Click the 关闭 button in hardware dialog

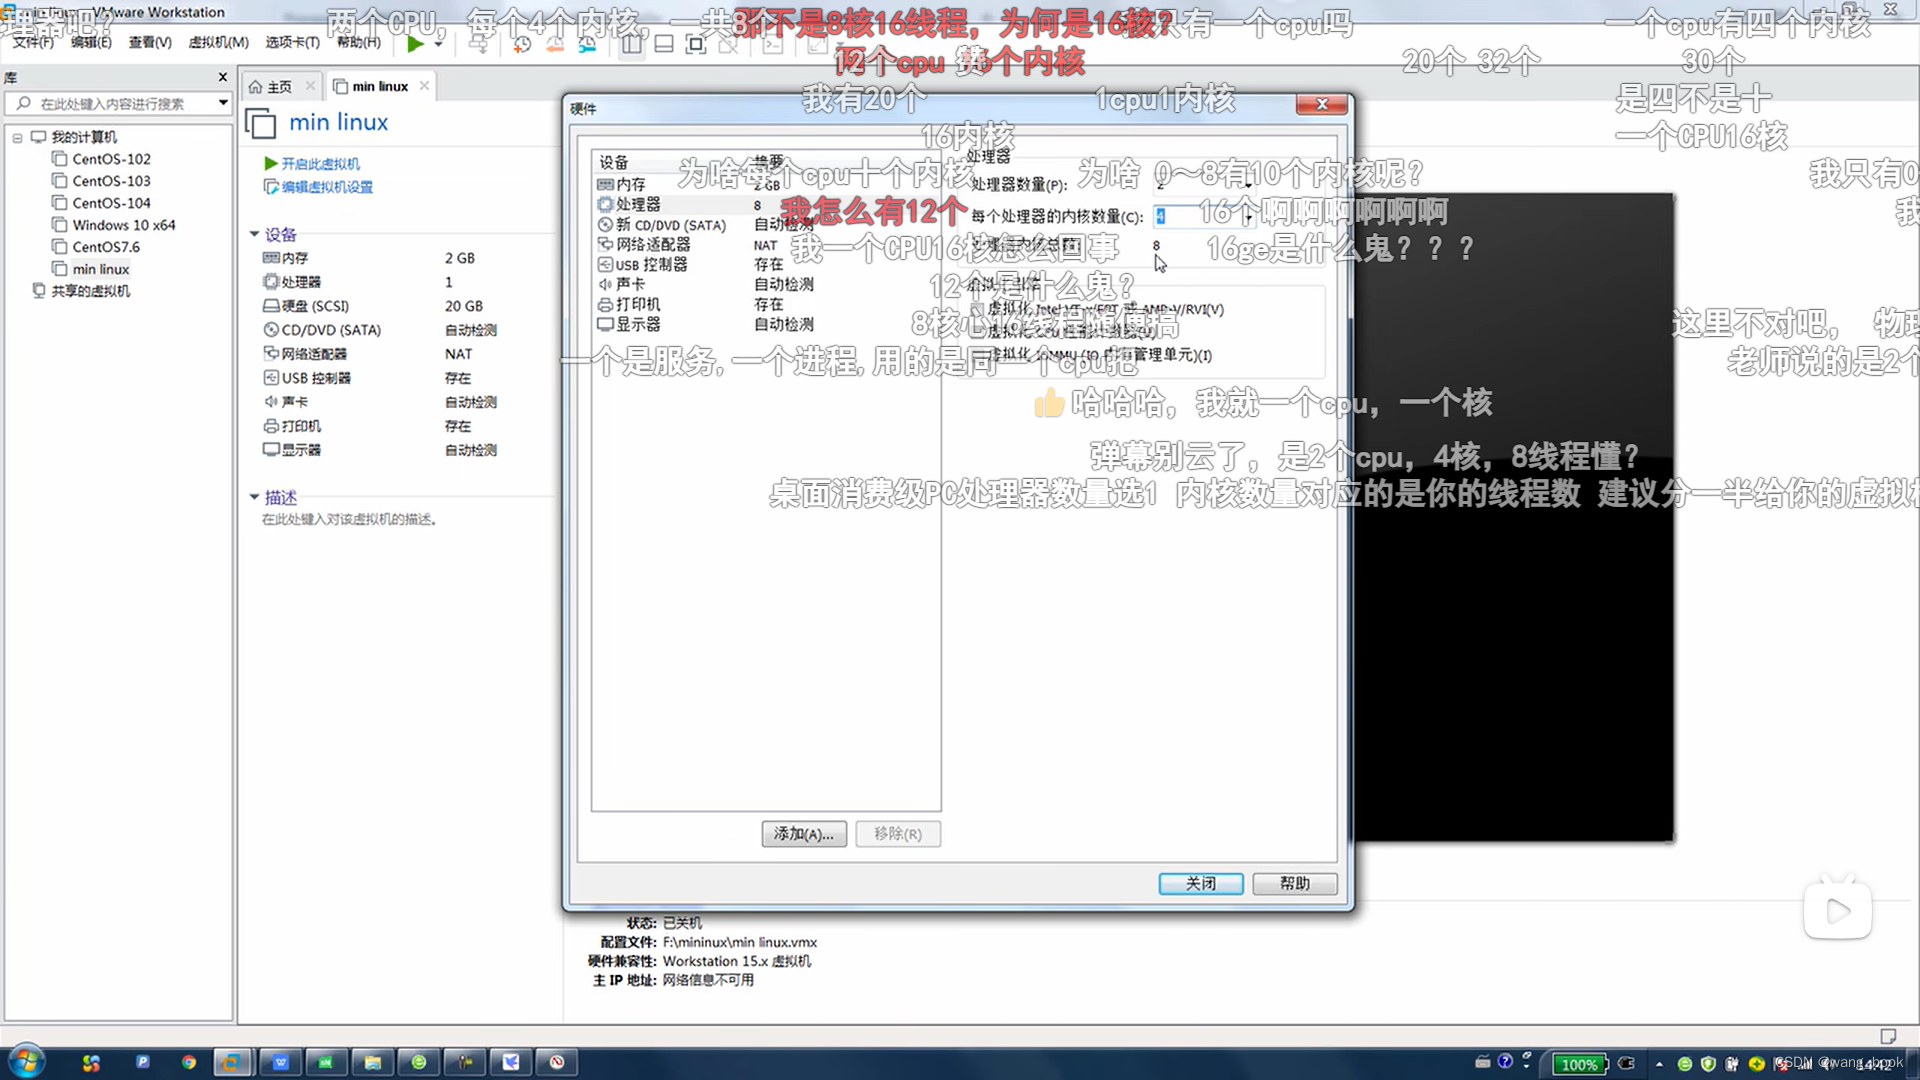click(1201, 884)
